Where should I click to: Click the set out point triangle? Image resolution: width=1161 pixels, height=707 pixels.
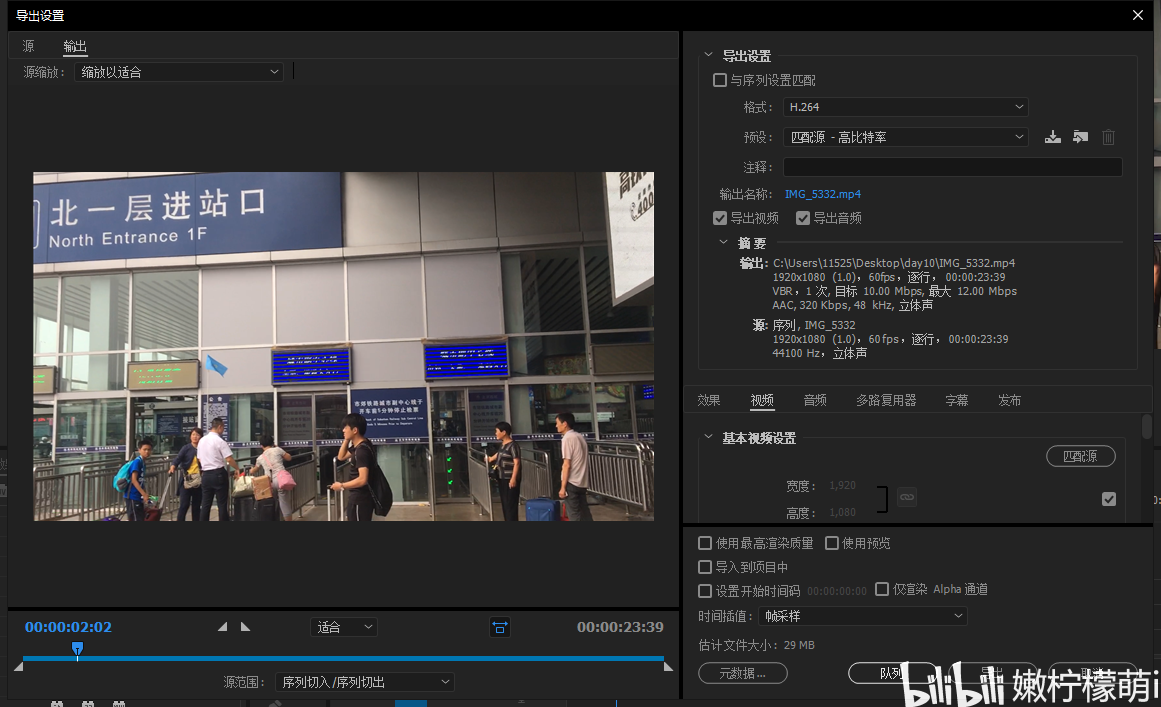click(x=245, y=627)
